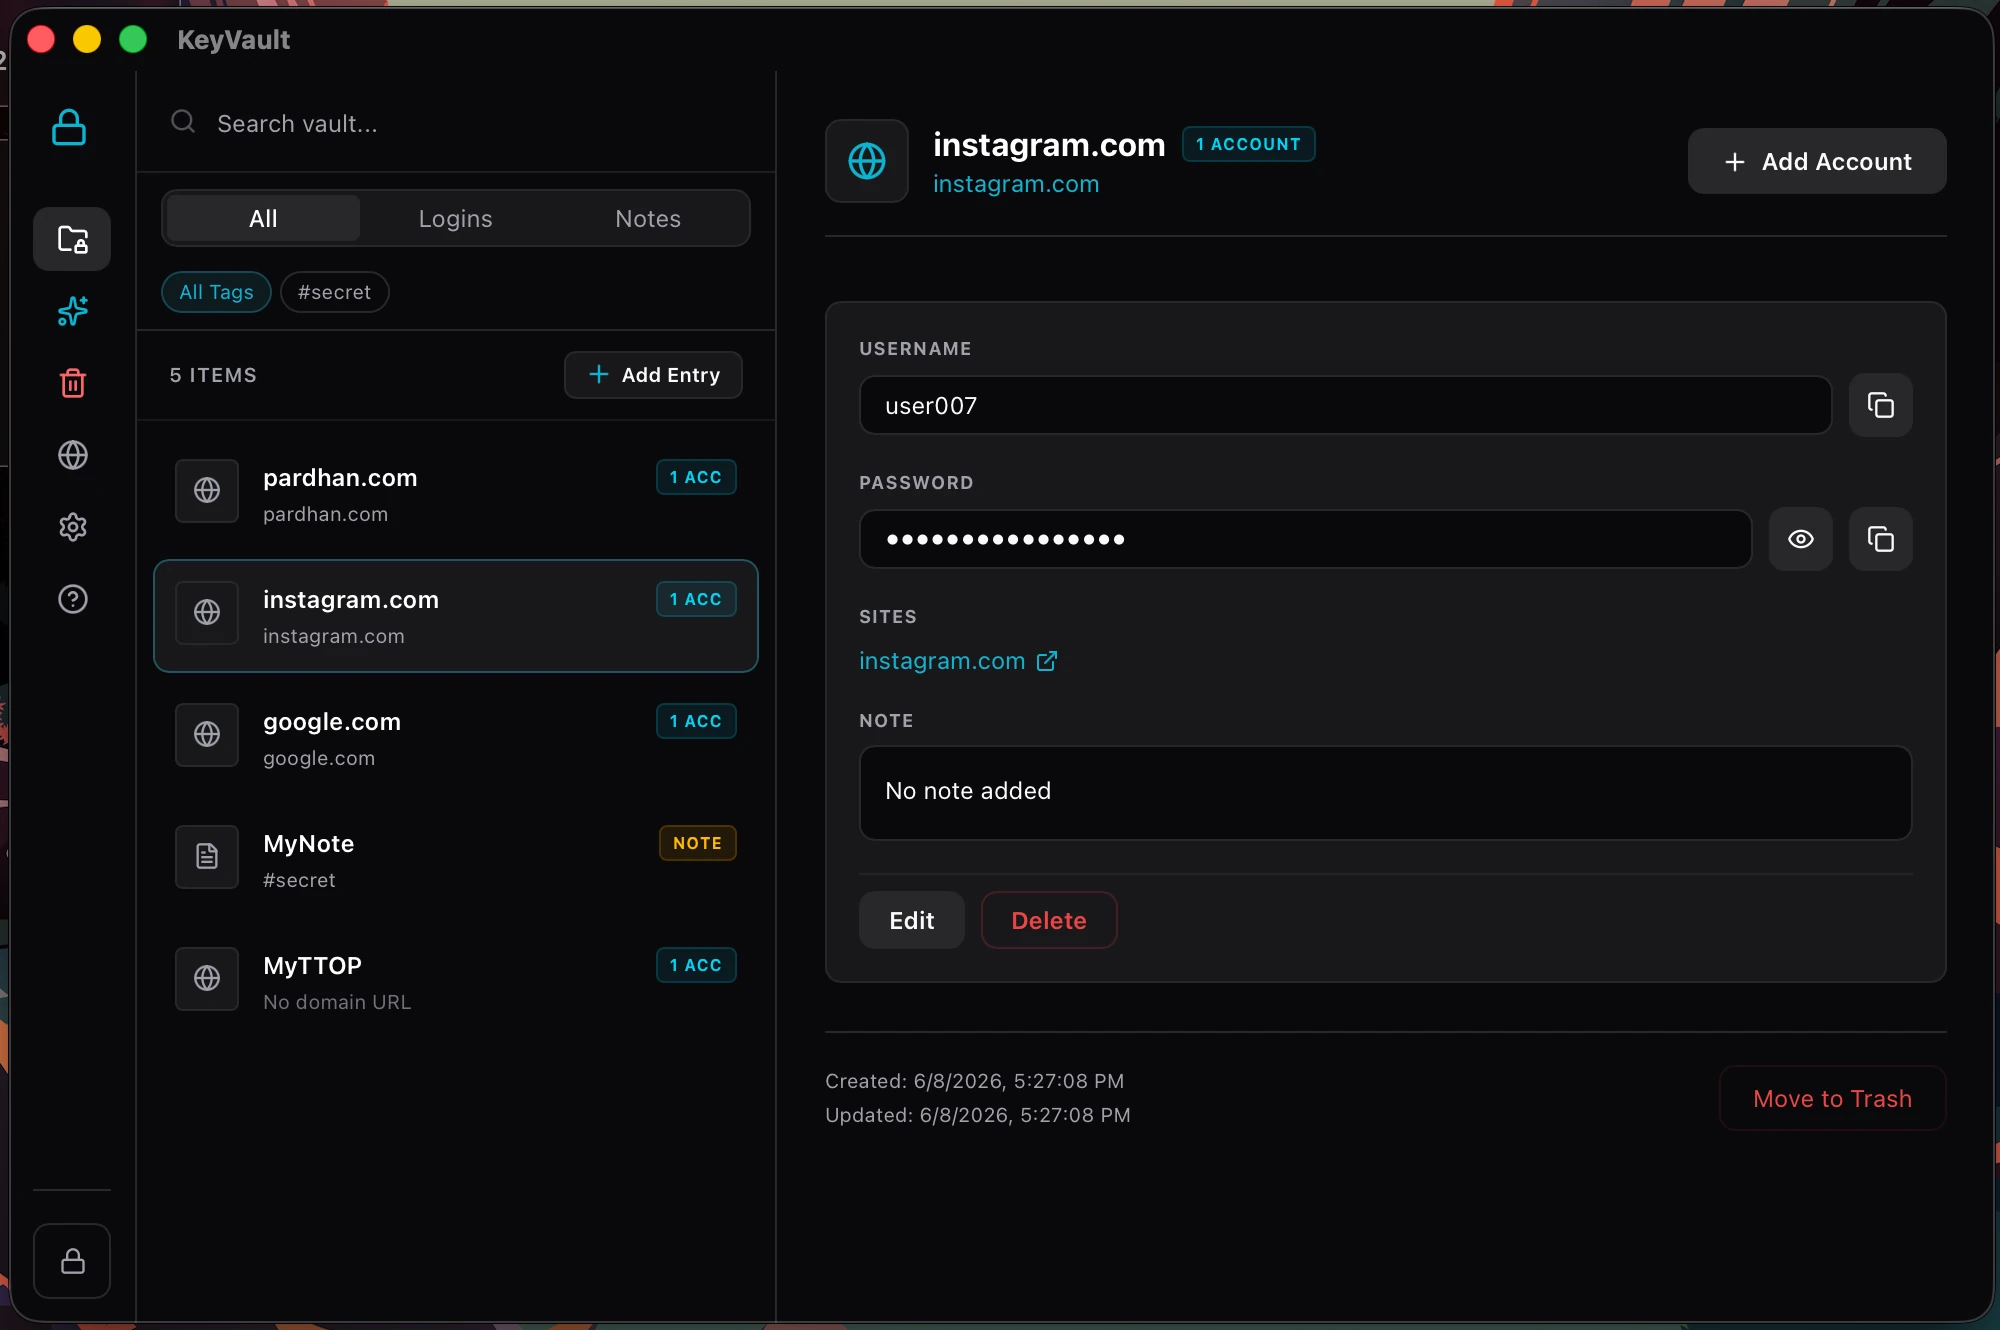The height and width of the screenshot is (1330, 2000).
Task: Select the google.com entry
Action: (x=455, y=738)
